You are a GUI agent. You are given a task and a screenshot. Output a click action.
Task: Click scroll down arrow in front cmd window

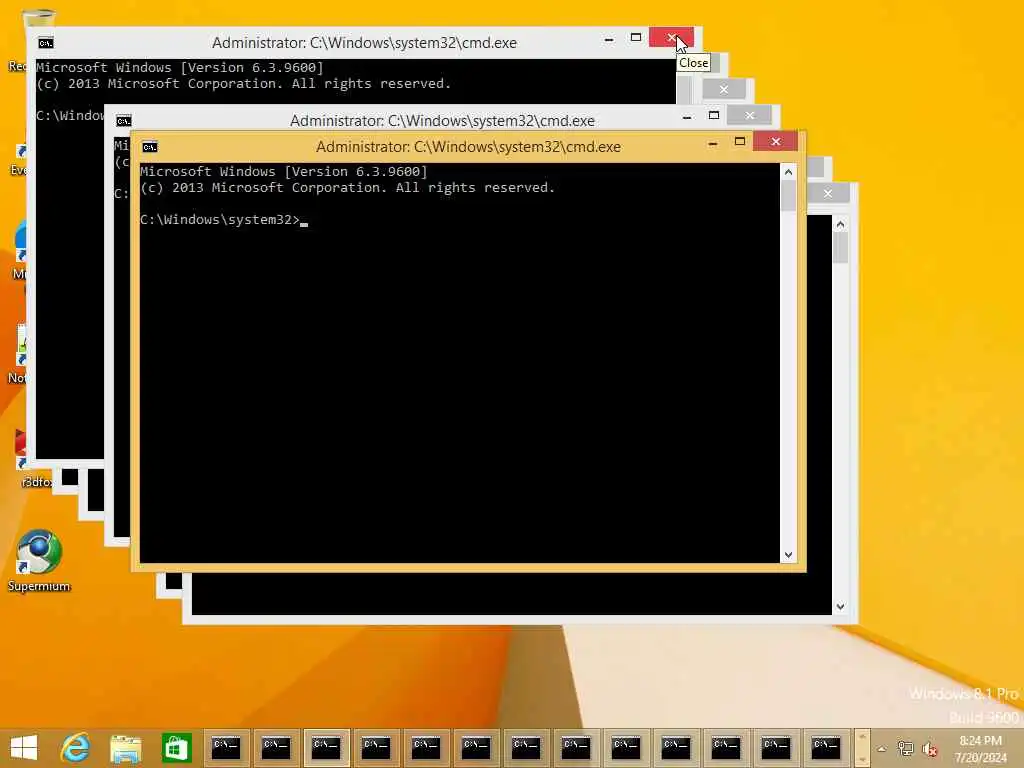tap(788, 554)
